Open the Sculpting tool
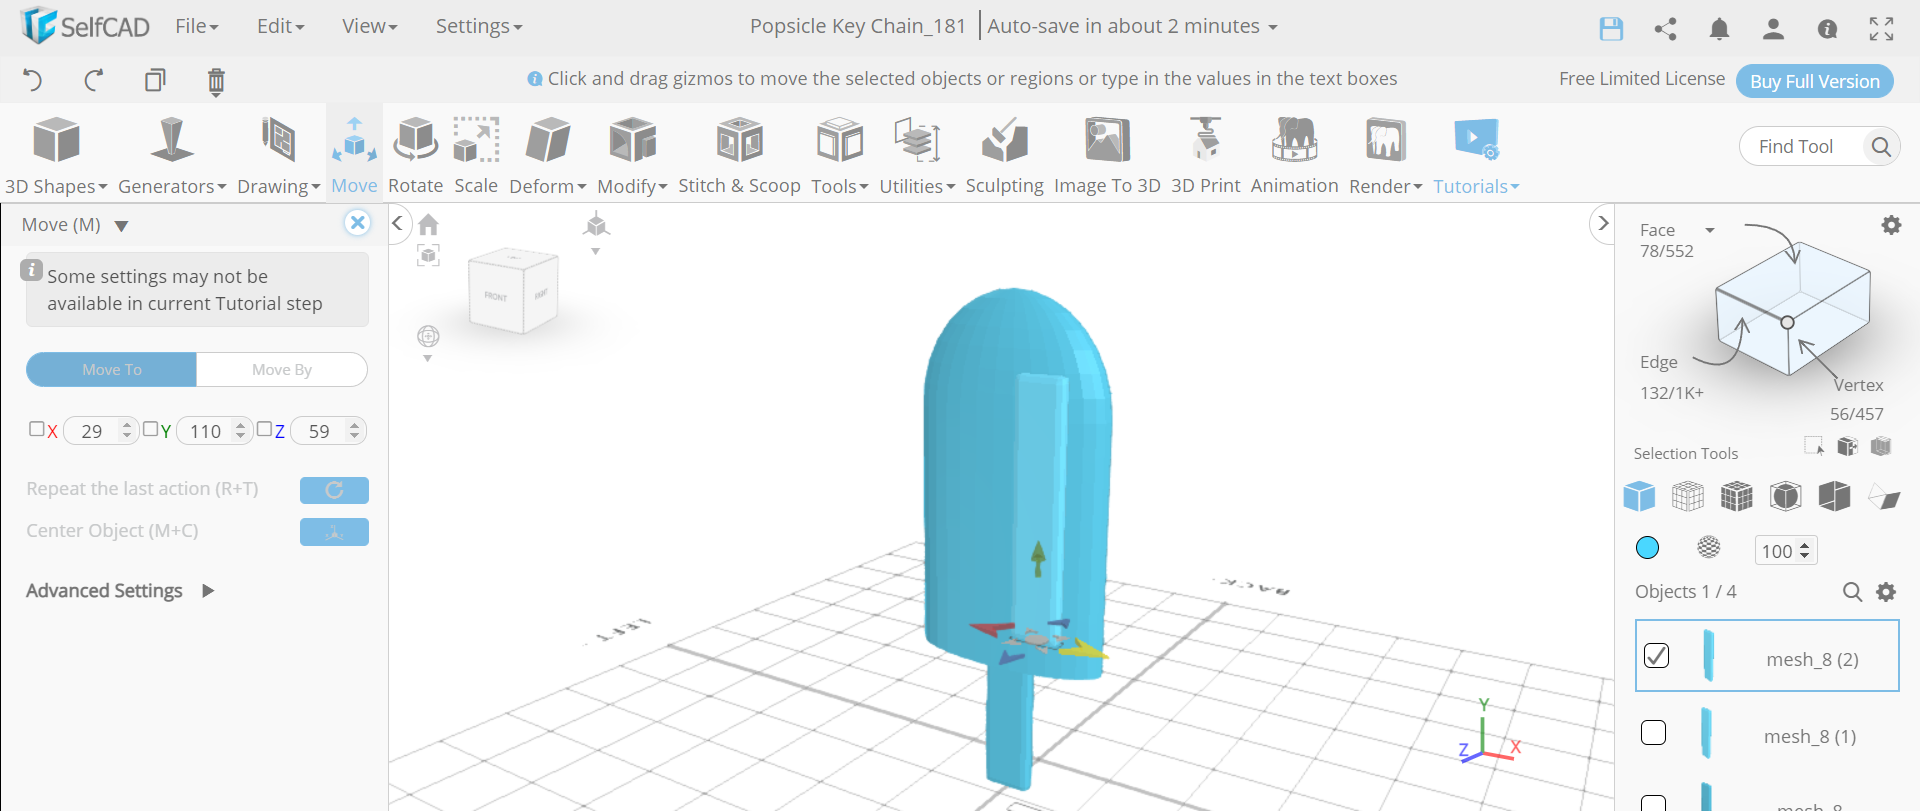Image resolution: width=1920 pixels, height=811 pixels. [1004, 155]
